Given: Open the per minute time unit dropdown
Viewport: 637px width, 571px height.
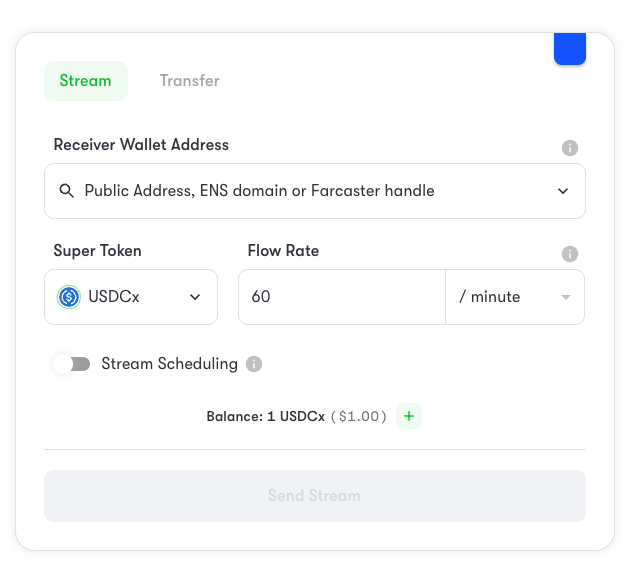Looking at the screenshot, I should (x=514, y=297).
